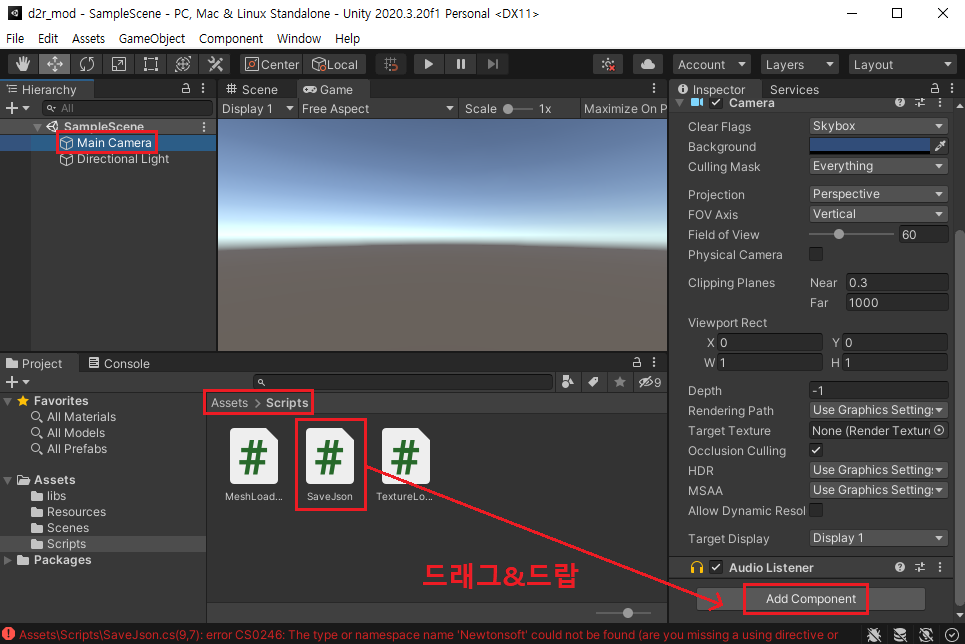This screenshot has width=965, height=644.
Task: Click the Game view Scale slider
Action: [518, 109]
